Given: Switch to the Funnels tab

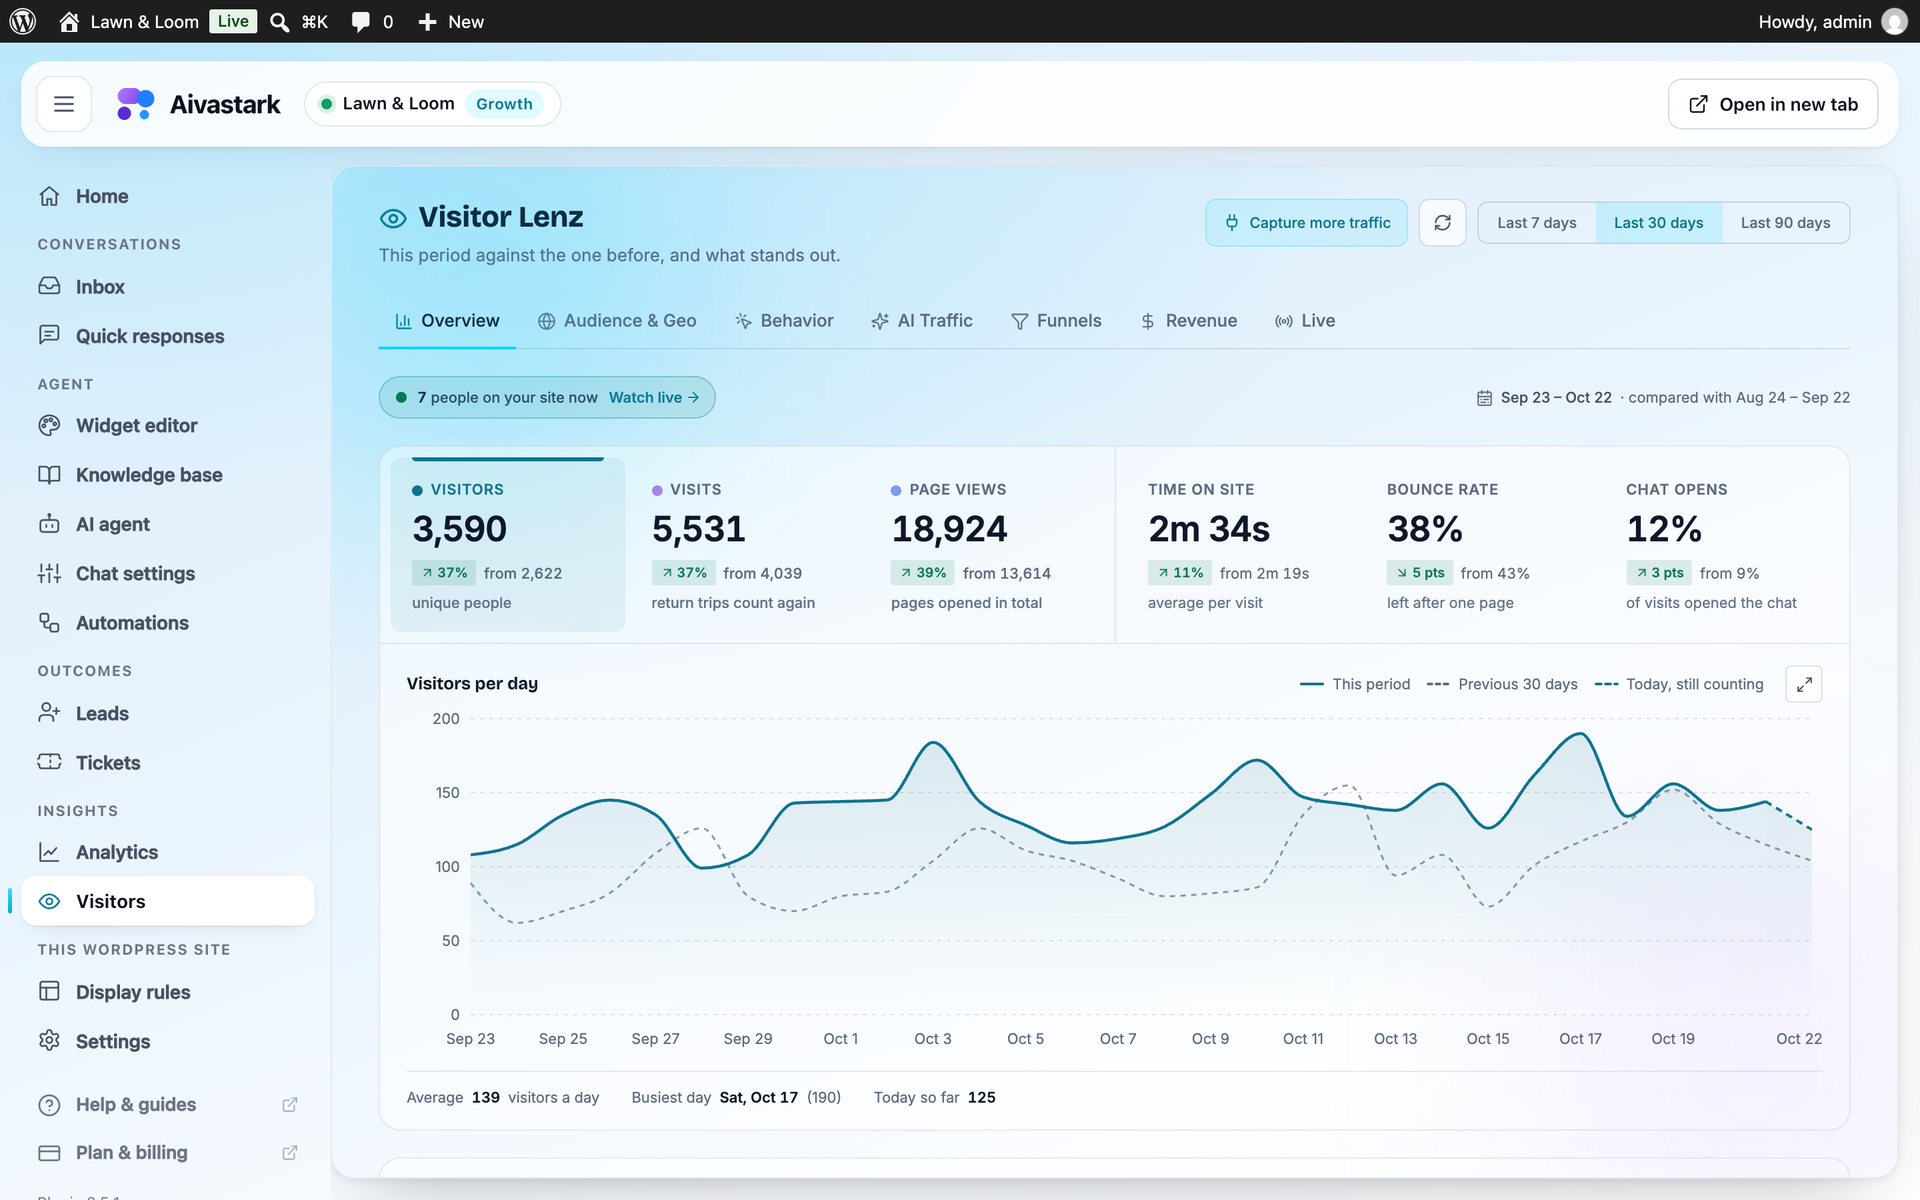Looking at the screenshot, I should (1056, 321).
